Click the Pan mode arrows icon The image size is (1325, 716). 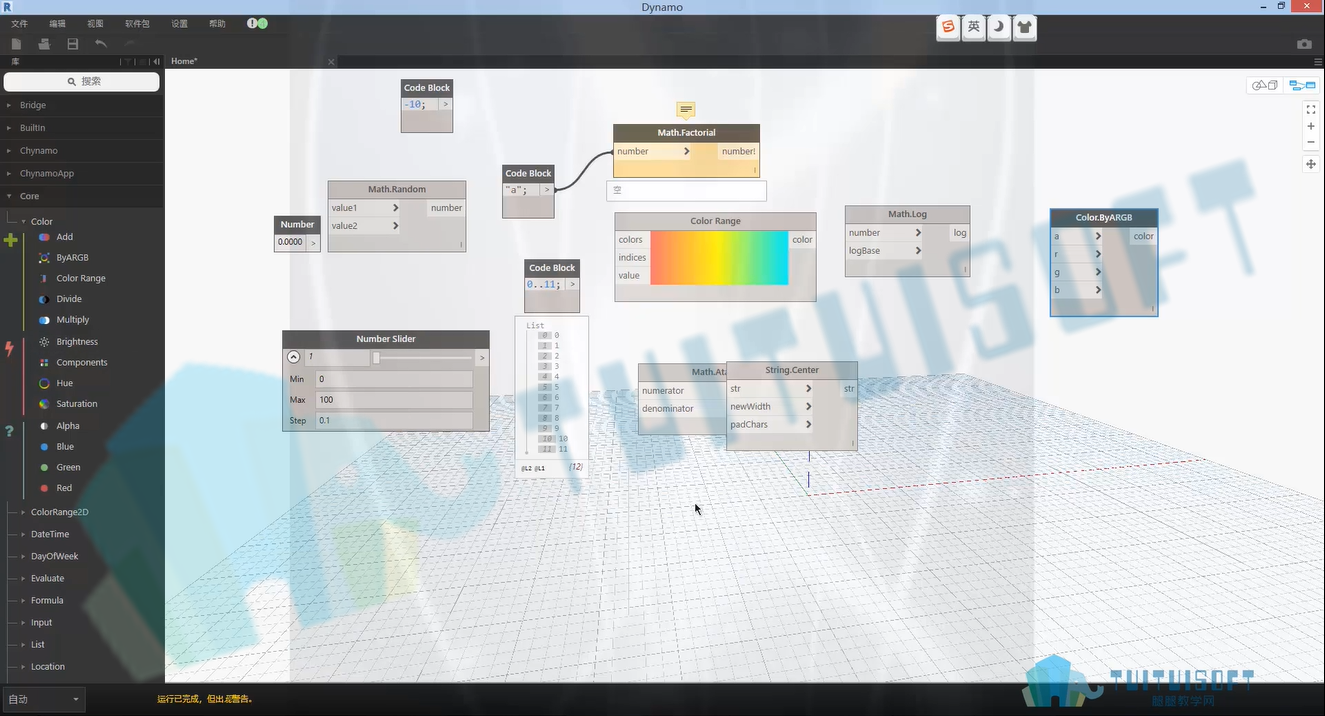coord(1311,164)
